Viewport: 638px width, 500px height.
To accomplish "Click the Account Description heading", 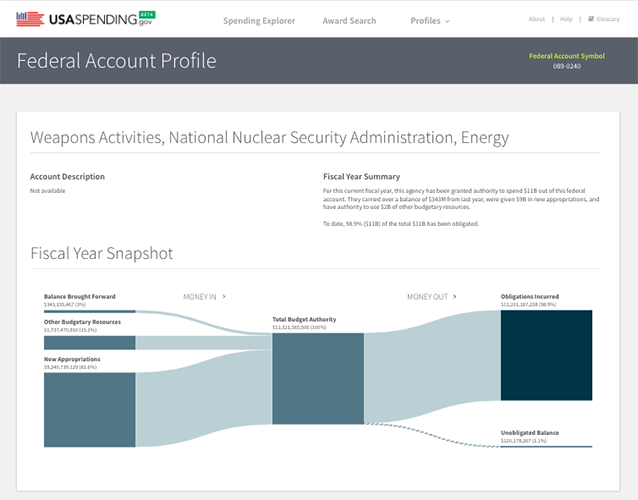I will click(68, 177).
